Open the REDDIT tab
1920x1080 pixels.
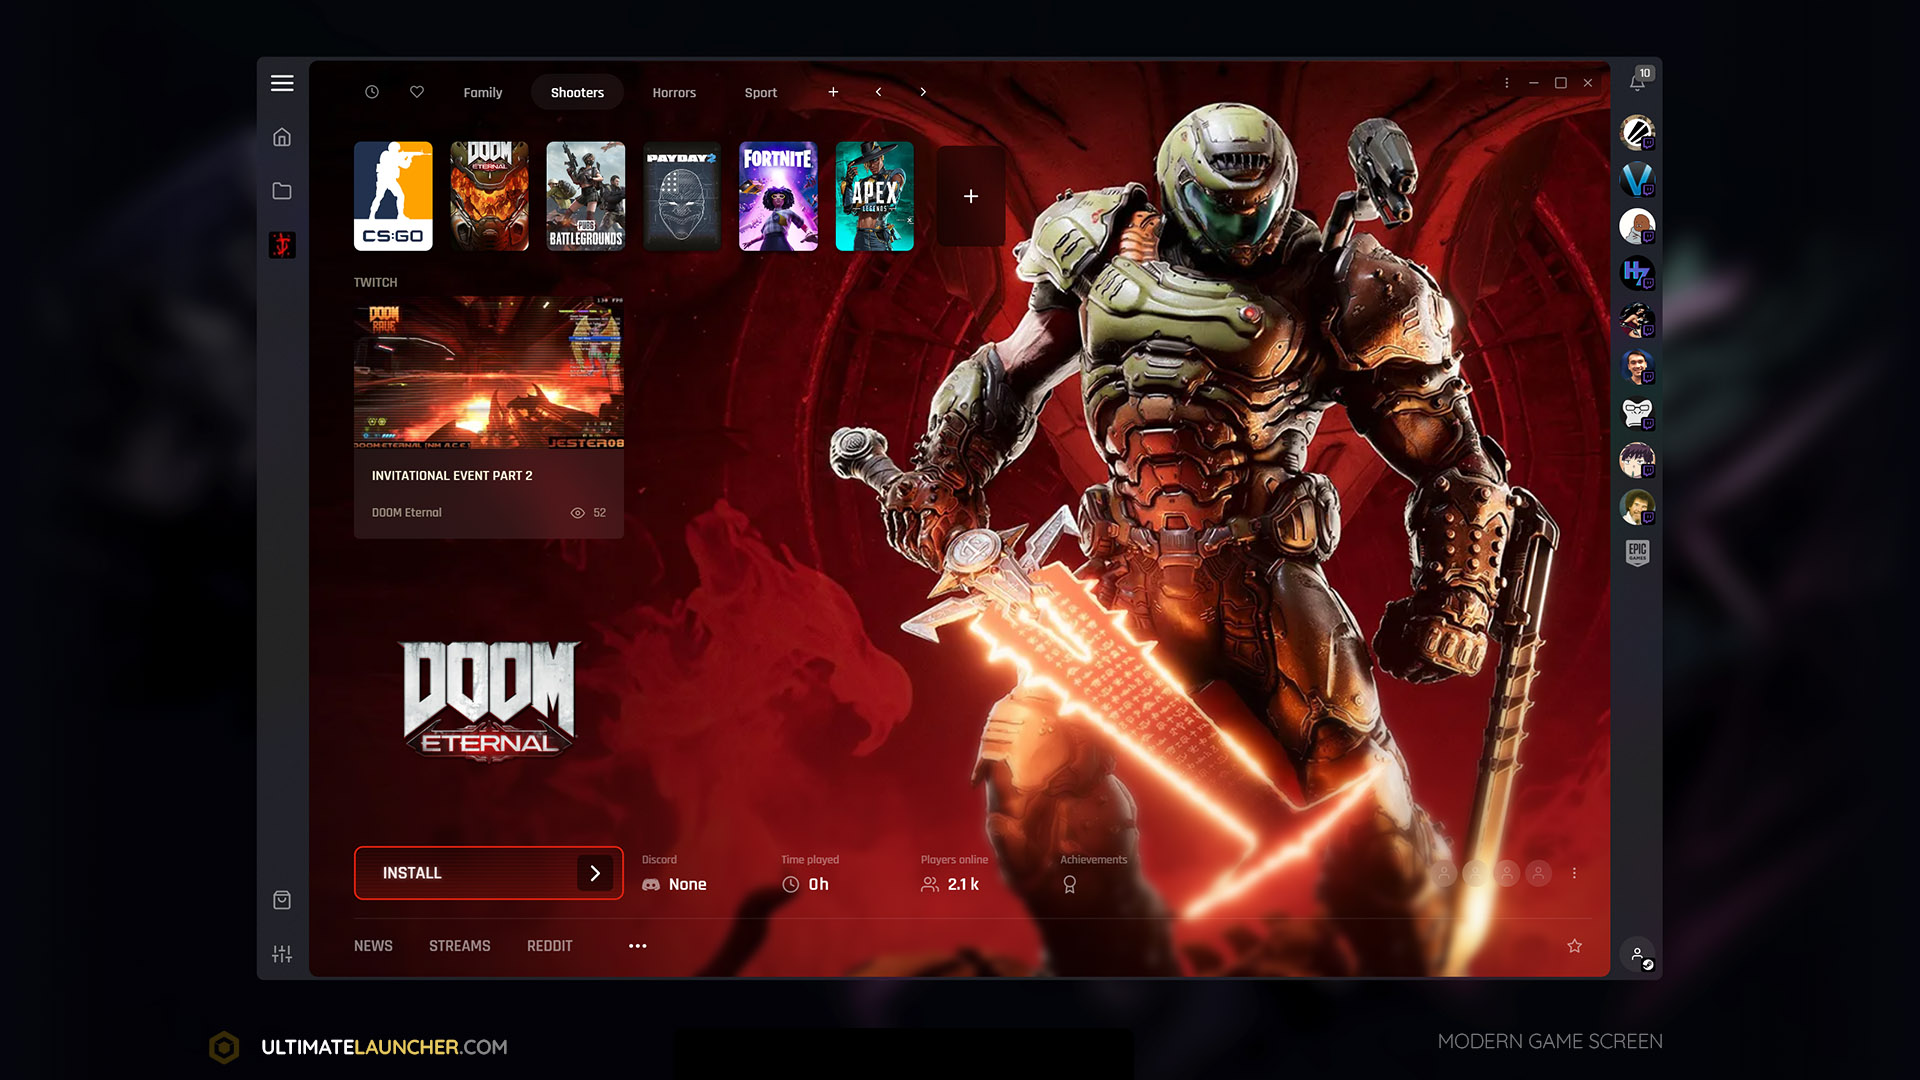click(x=550, y=946)
